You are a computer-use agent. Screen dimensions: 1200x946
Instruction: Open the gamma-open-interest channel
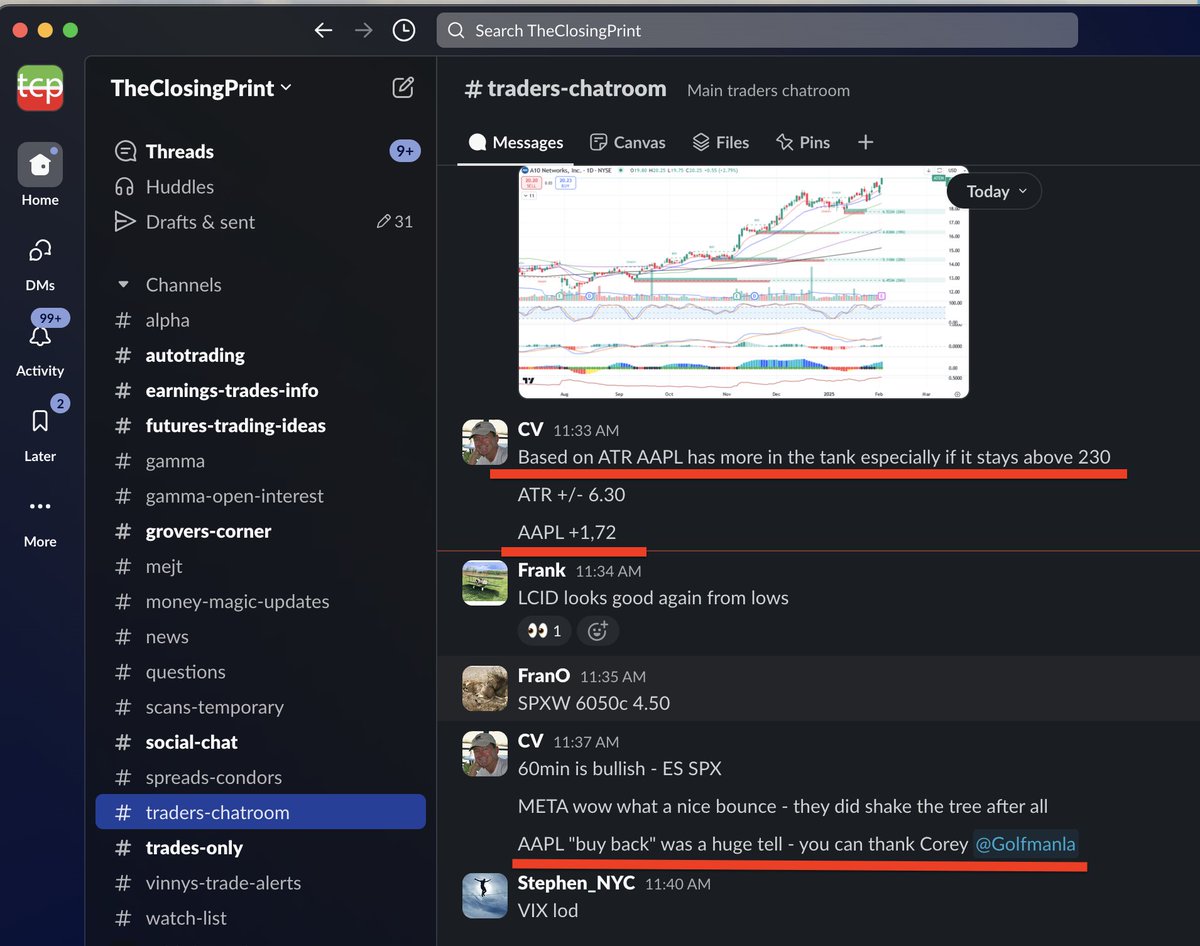pyautogui.click(x=260, y=496)
